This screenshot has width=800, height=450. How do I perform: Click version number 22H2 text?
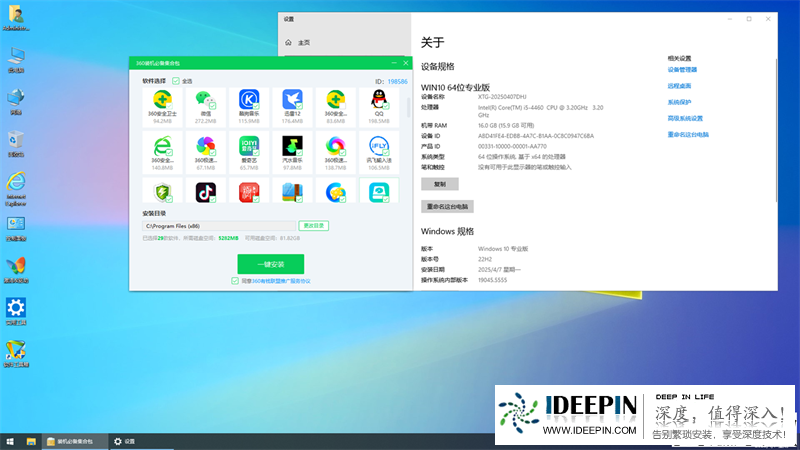[485, 259]
